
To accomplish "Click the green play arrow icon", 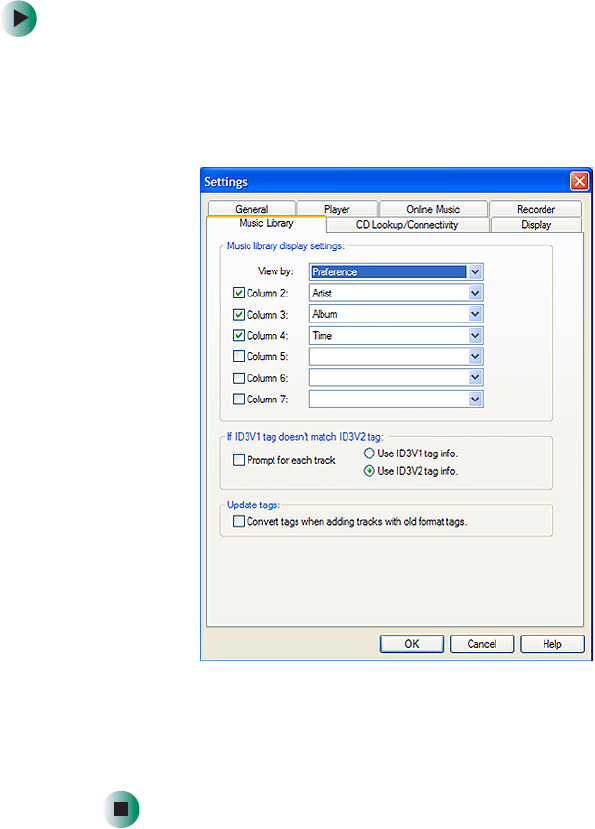I will tap(19, 19).
